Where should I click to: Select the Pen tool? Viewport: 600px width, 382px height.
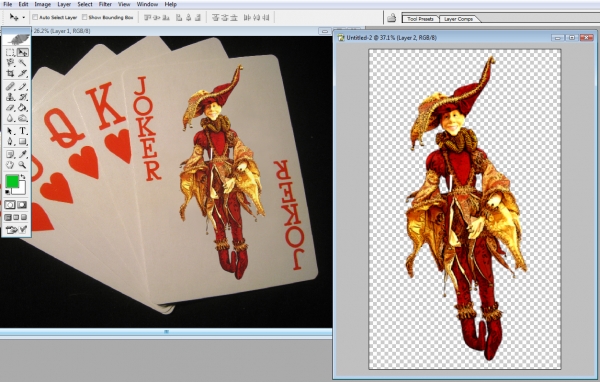(x=10, y=142)
